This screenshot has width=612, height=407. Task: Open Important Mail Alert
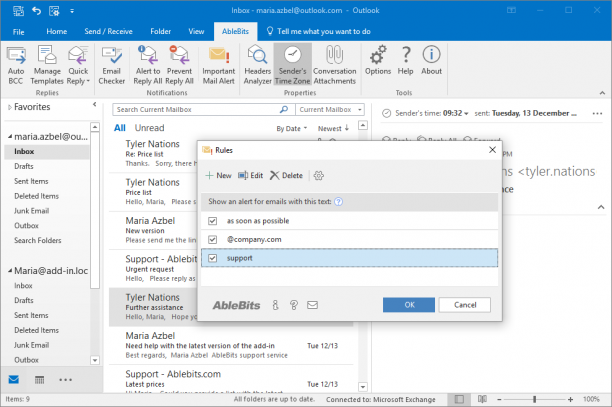click(219, 65)
